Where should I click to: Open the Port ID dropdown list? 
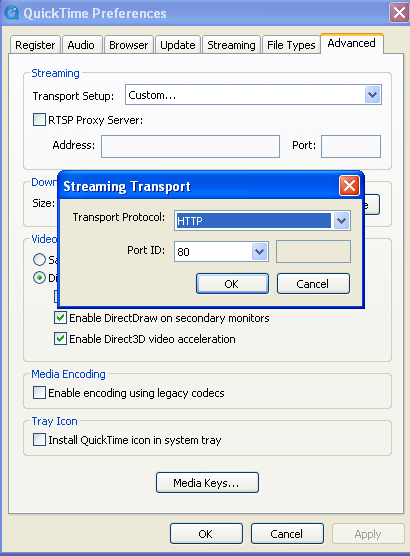click(260, 251)
